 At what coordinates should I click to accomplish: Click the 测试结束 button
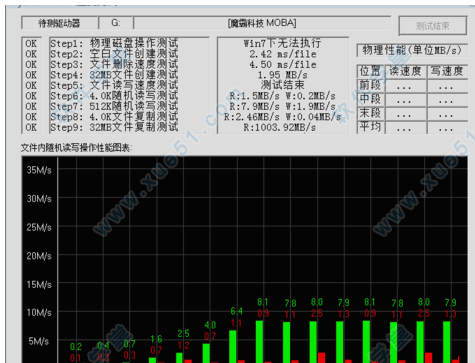pos(433,25)
